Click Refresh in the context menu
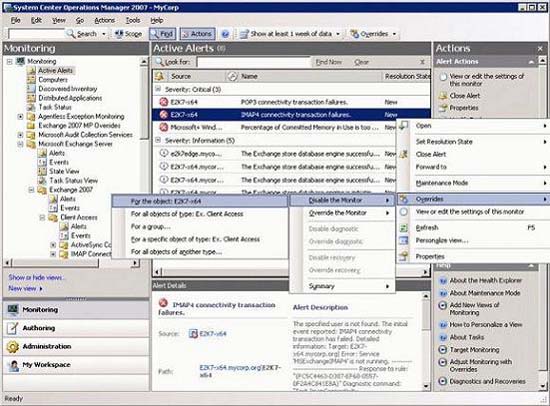Screen dimensions: 550x406 click(x=474, y=228)
